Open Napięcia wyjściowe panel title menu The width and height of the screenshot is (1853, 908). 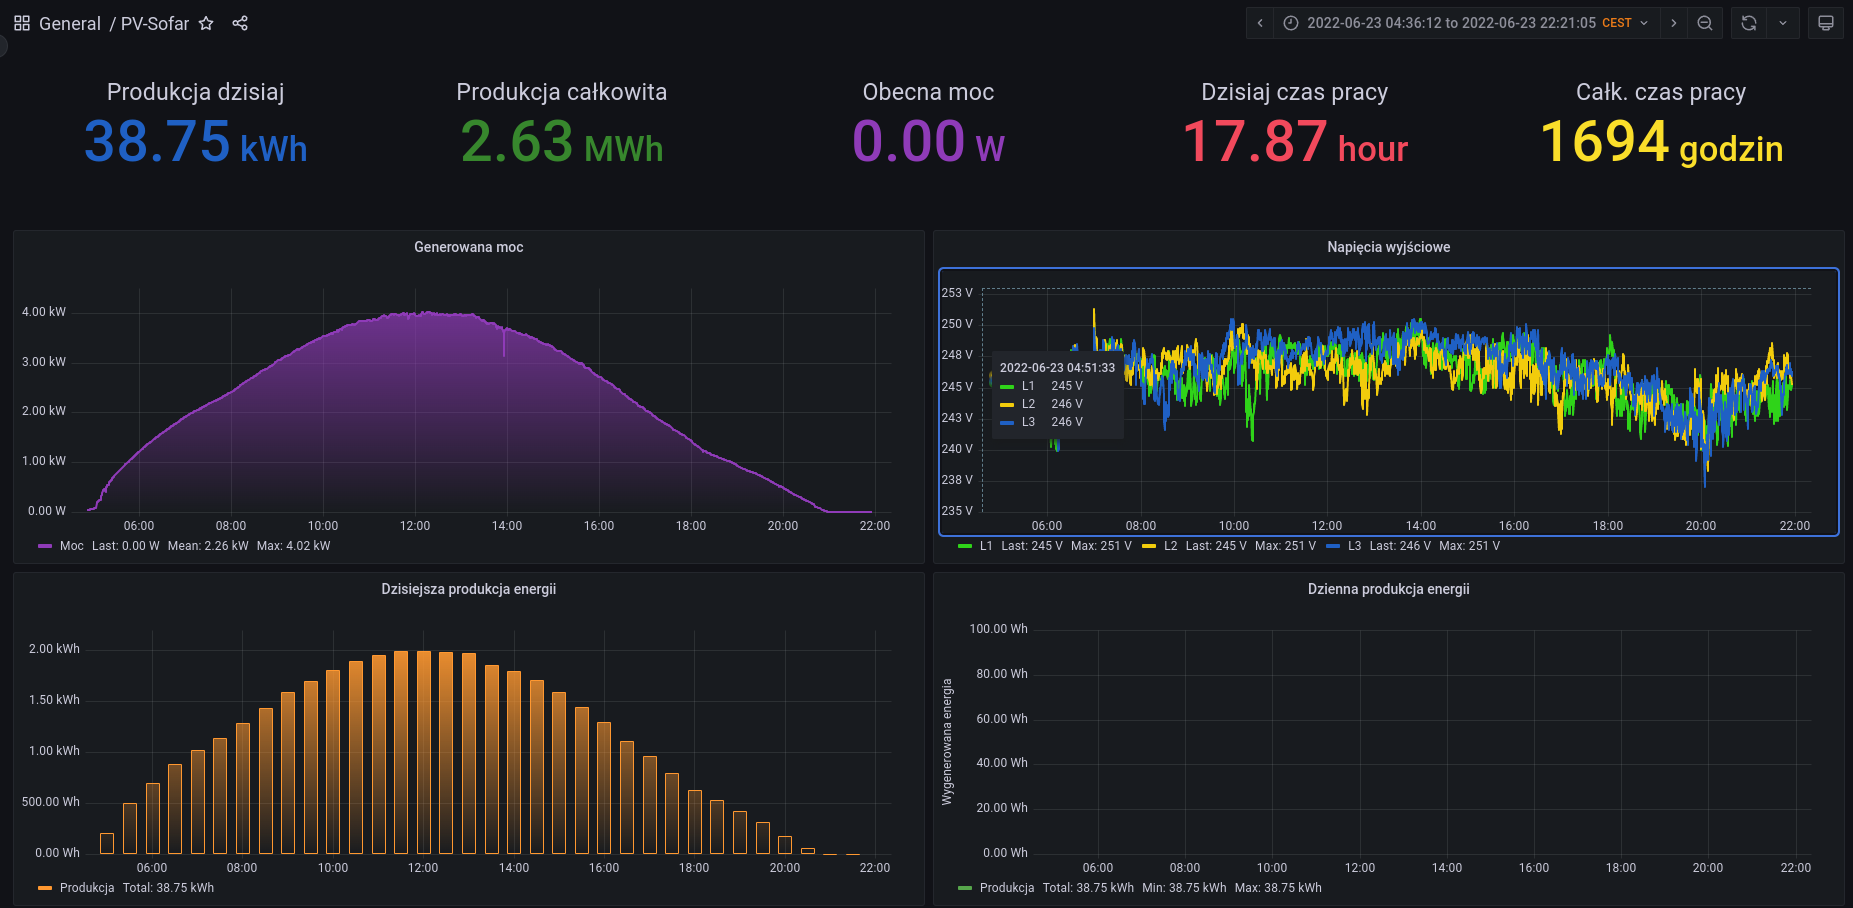(1388, 247)
